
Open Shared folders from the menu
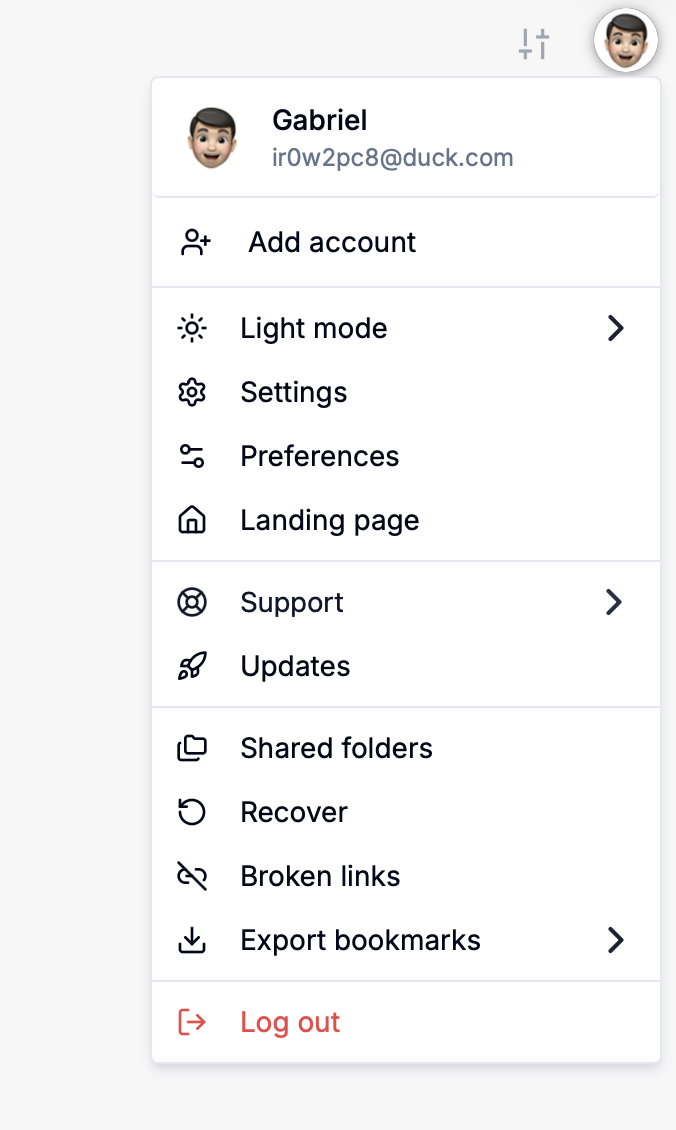406,748
